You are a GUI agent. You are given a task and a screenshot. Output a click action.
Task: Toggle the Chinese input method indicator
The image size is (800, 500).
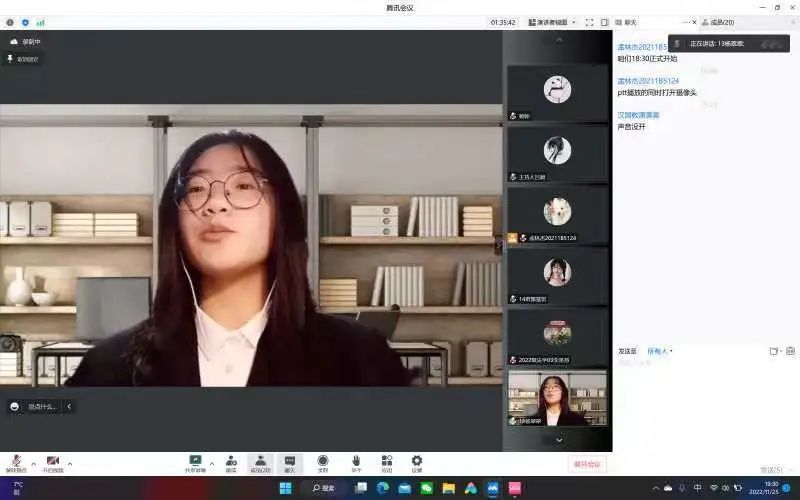tap(697, 488)
